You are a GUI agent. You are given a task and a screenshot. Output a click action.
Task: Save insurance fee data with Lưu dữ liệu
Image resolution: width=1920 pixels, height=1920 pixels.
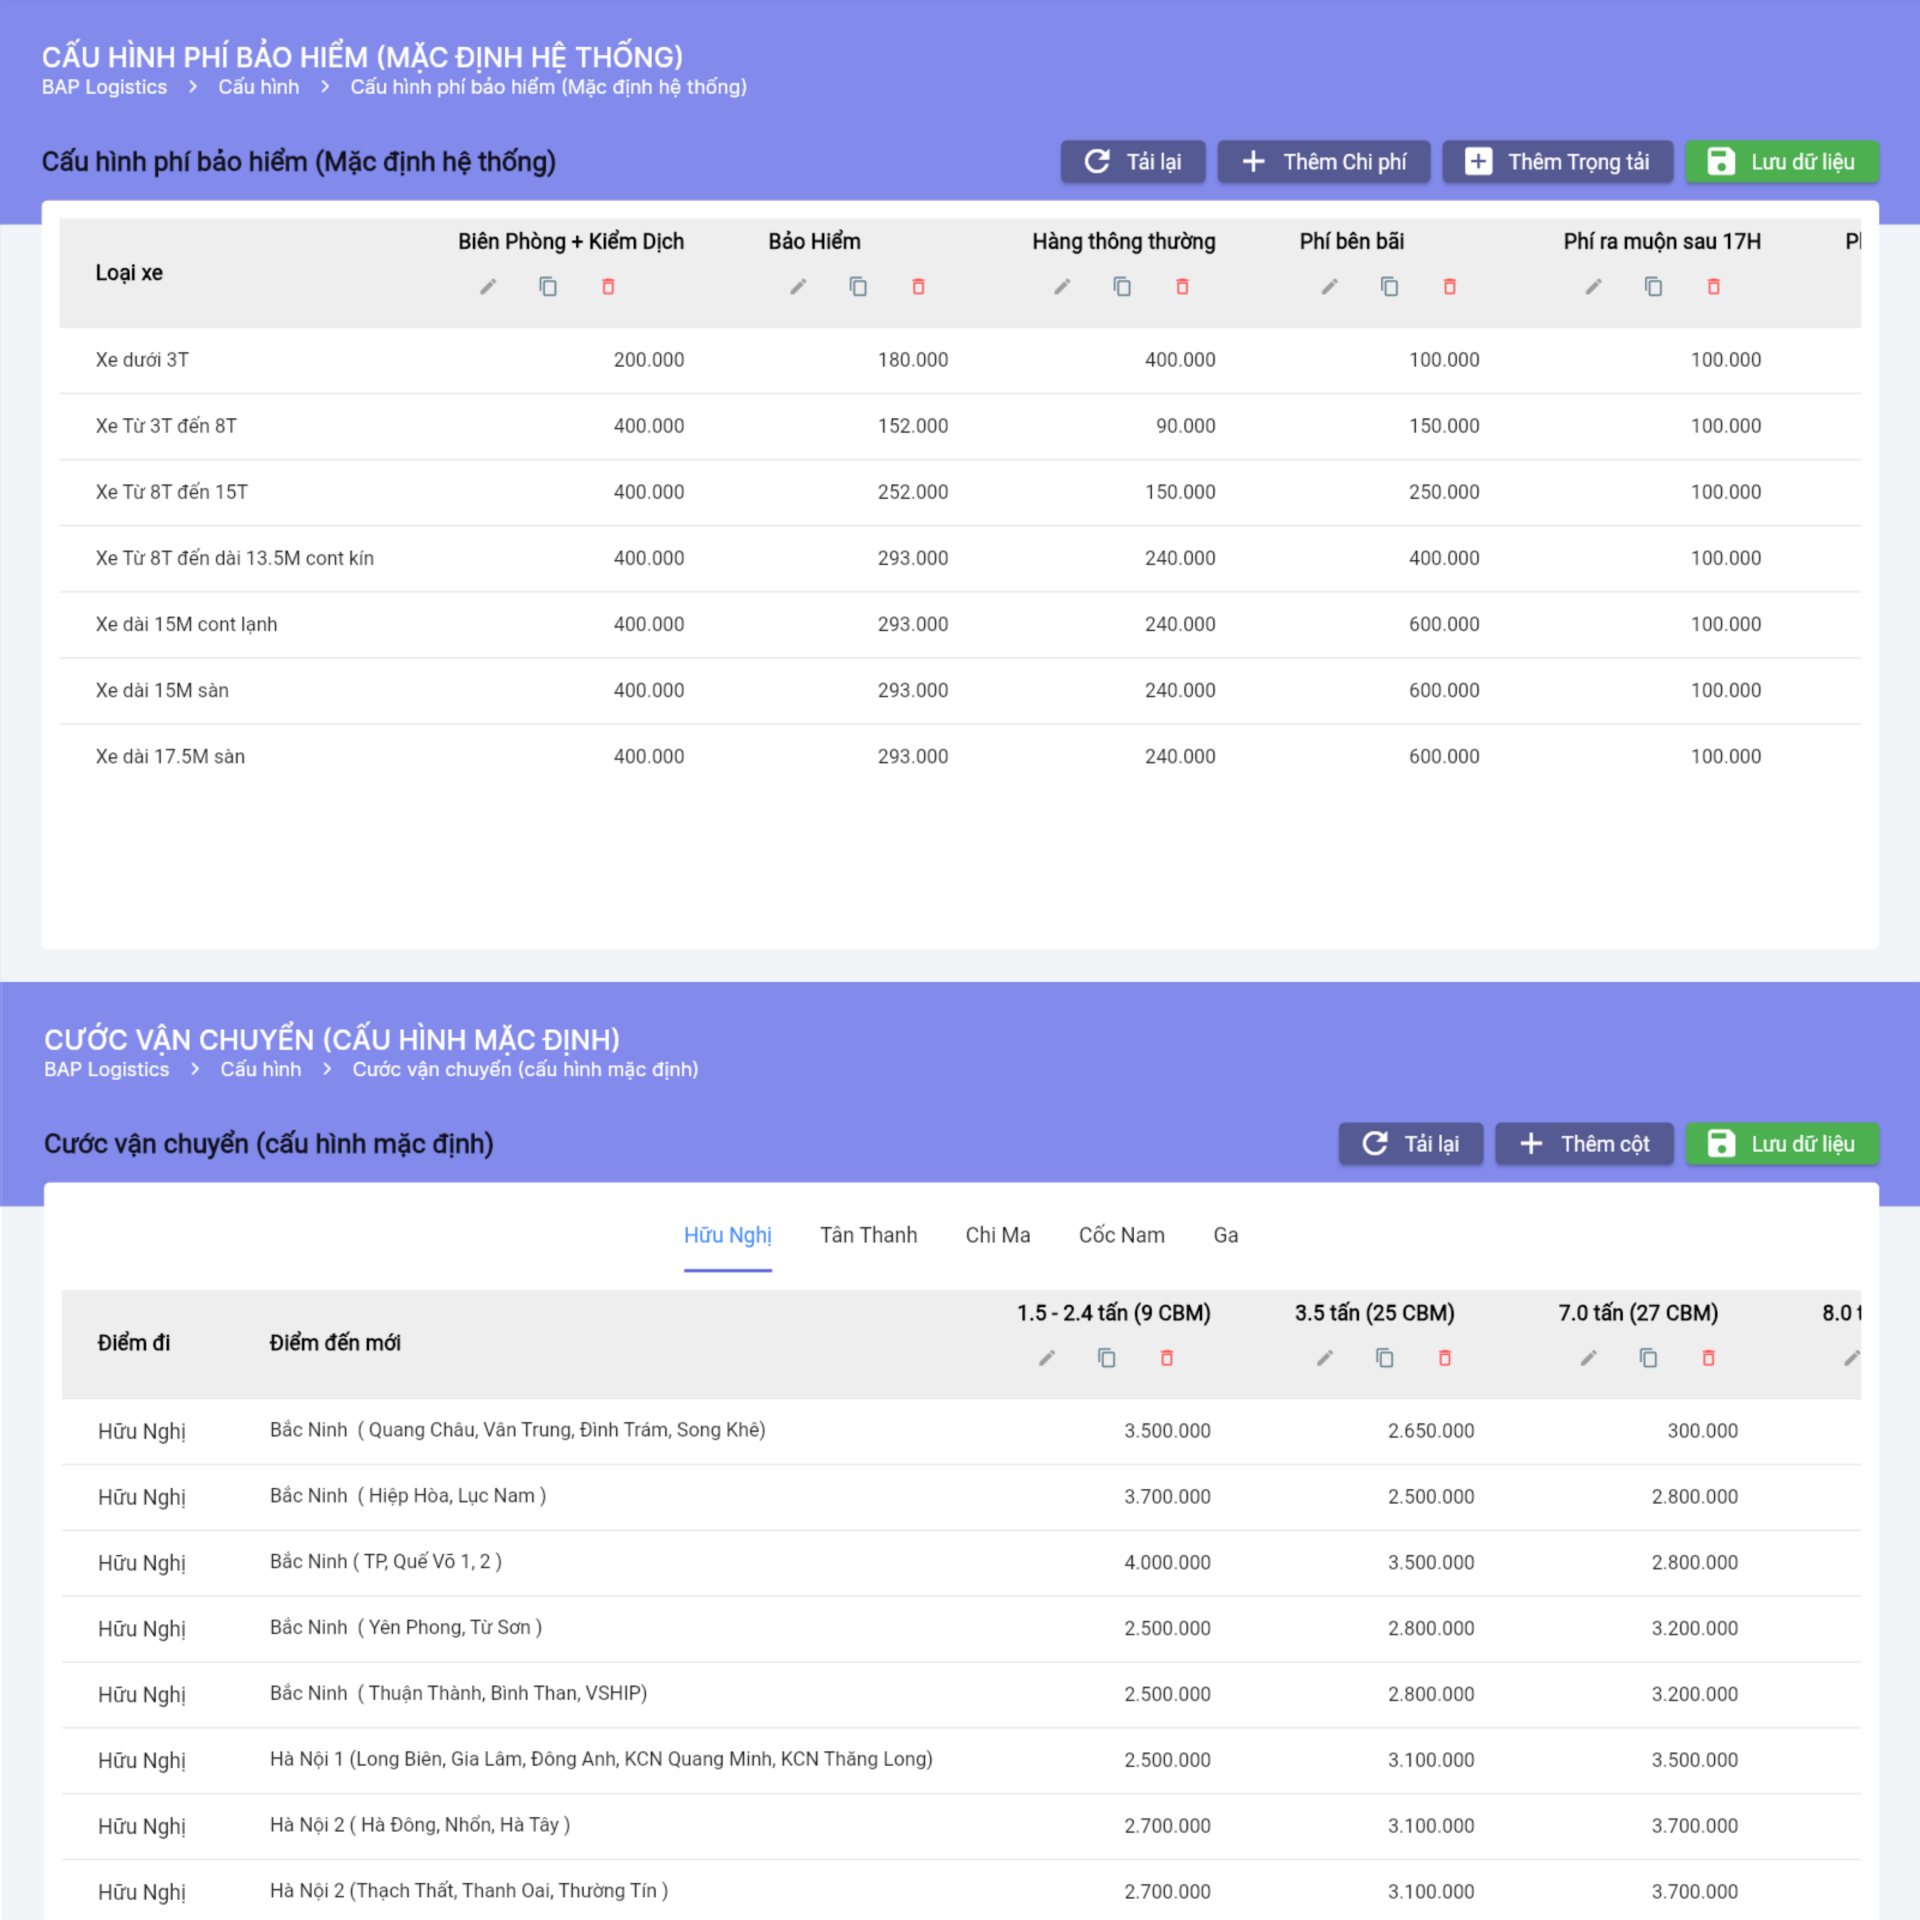coord(1781,162)
